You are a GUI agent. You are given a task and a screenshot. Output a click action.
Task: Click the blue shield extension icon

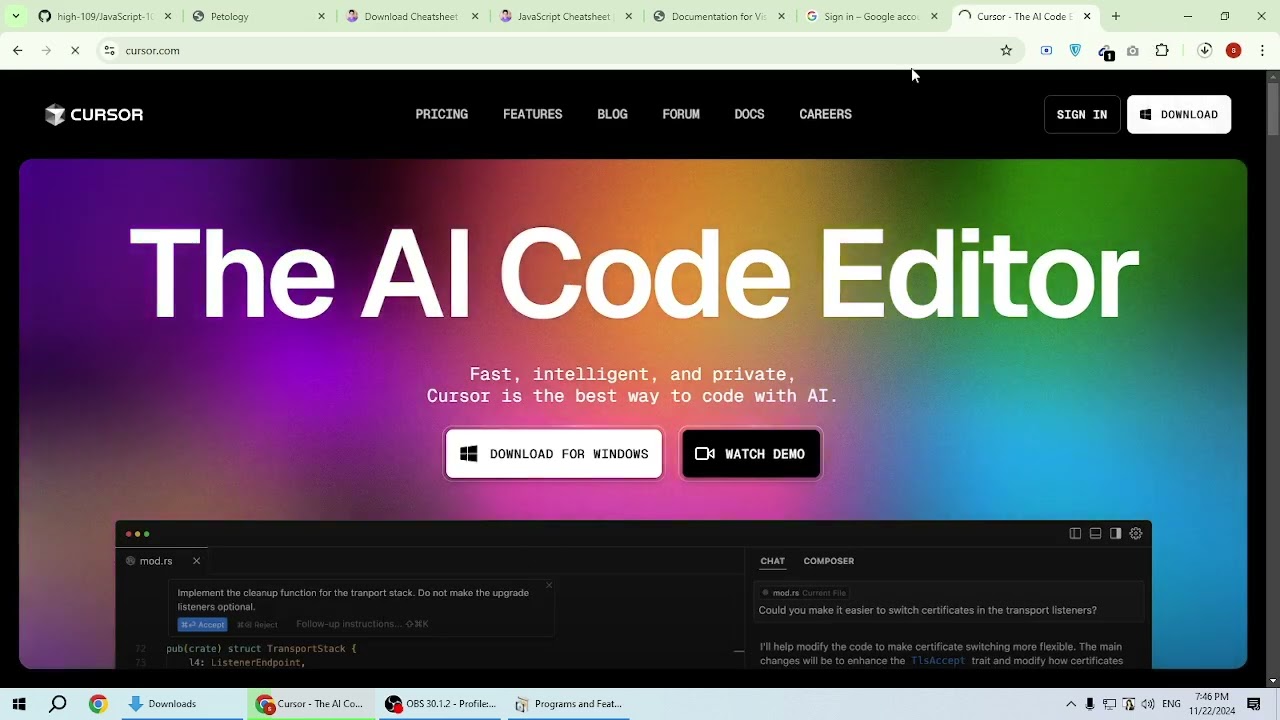click(x=1075, y=50)
